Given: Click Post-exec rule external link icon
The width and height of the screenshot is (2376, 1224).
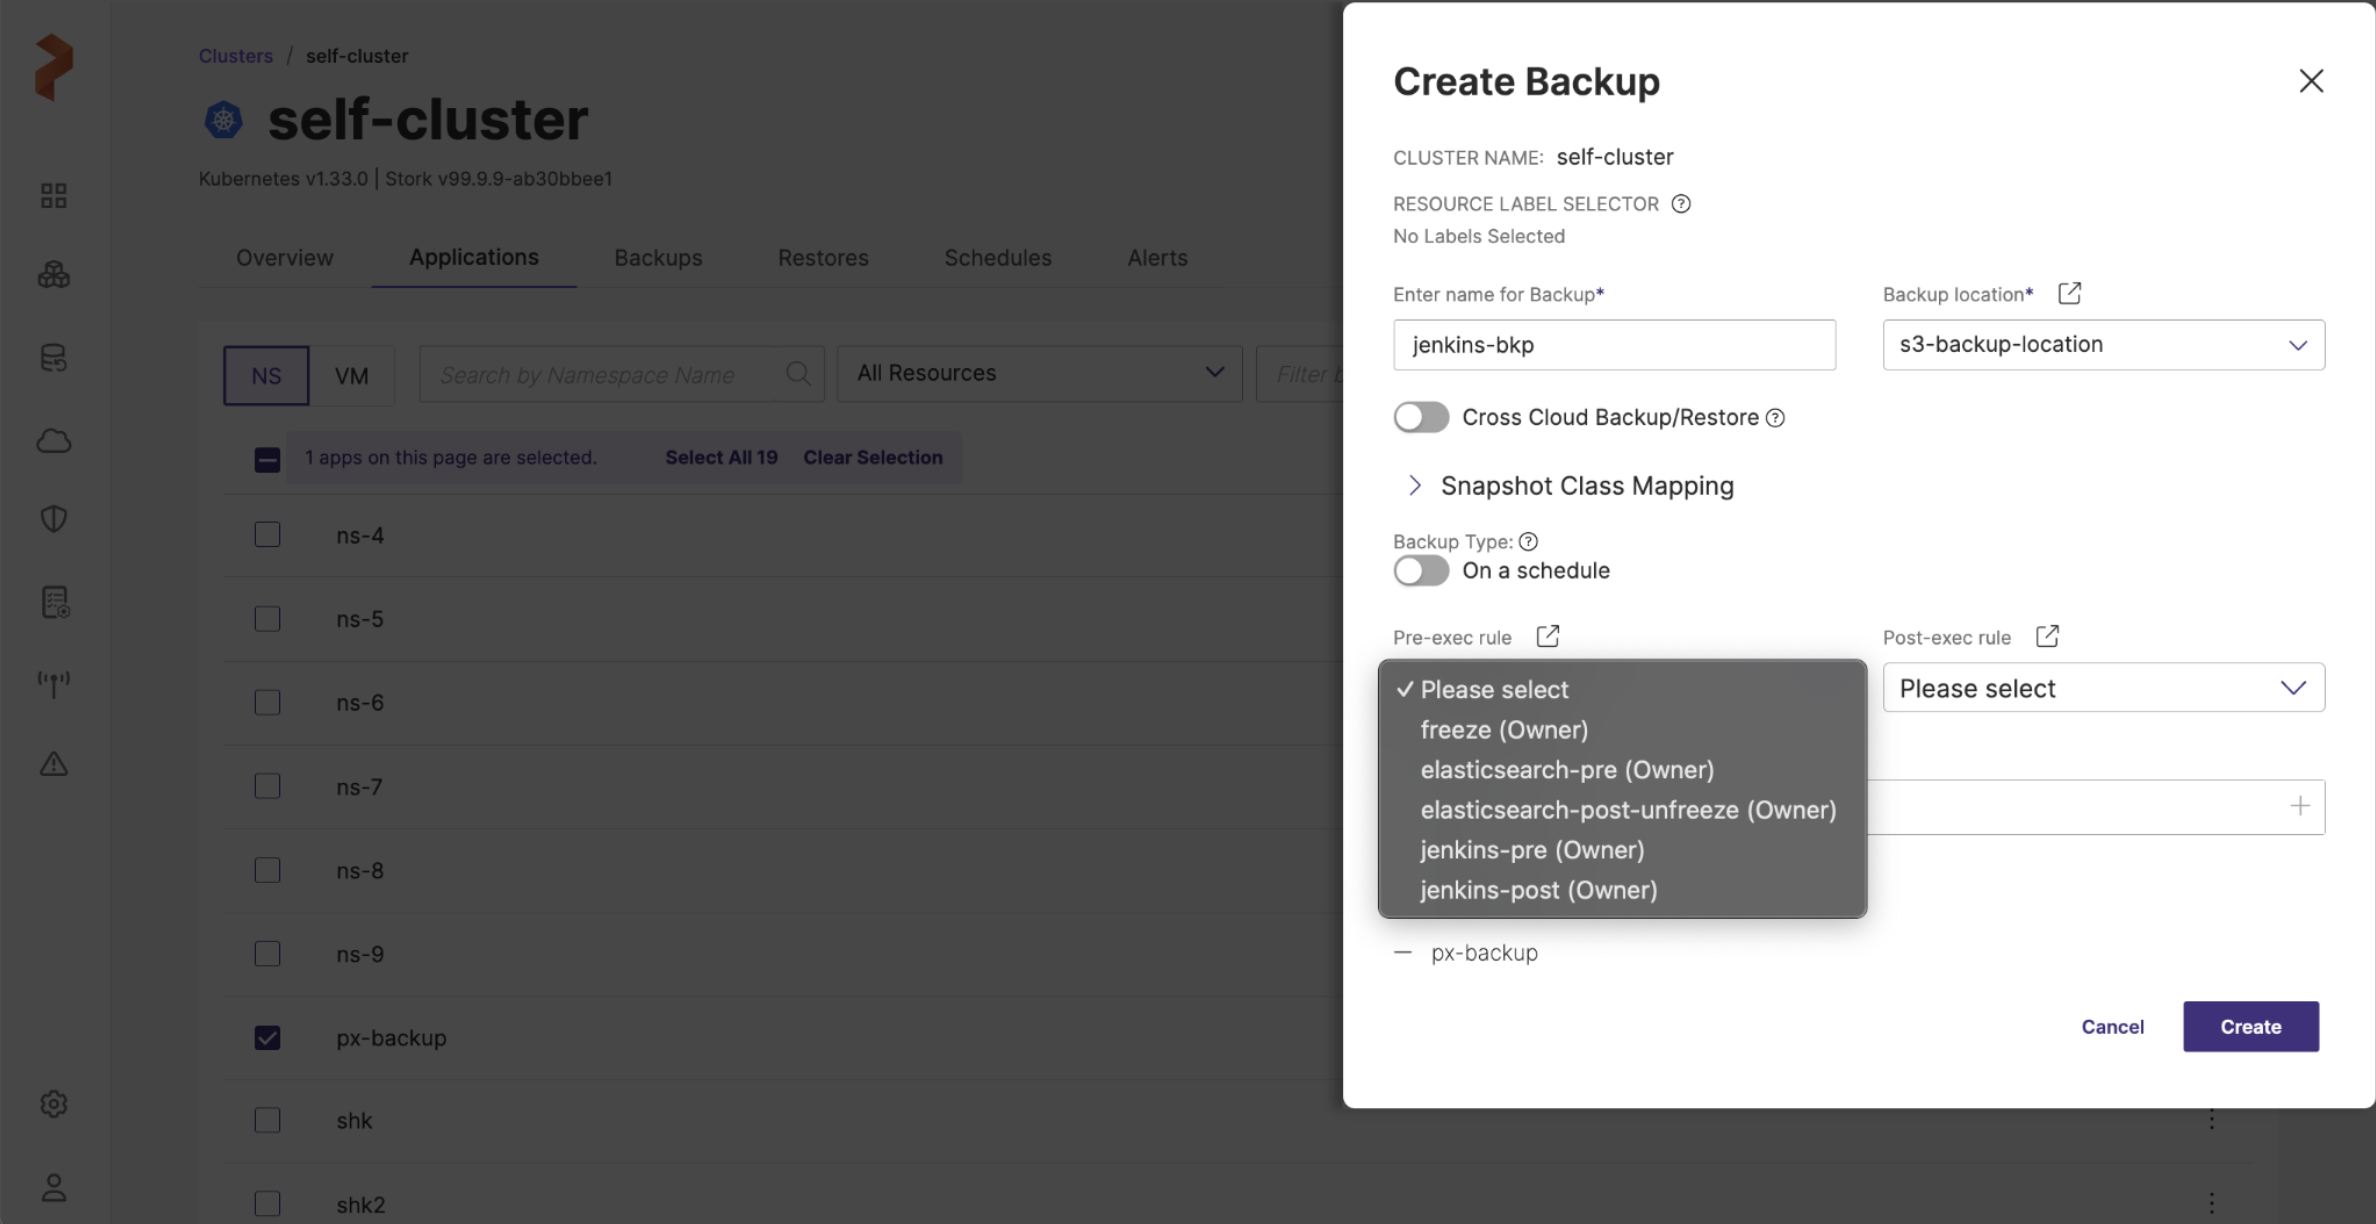Looking at the screenshot, I should click(x=2047, y=636).
